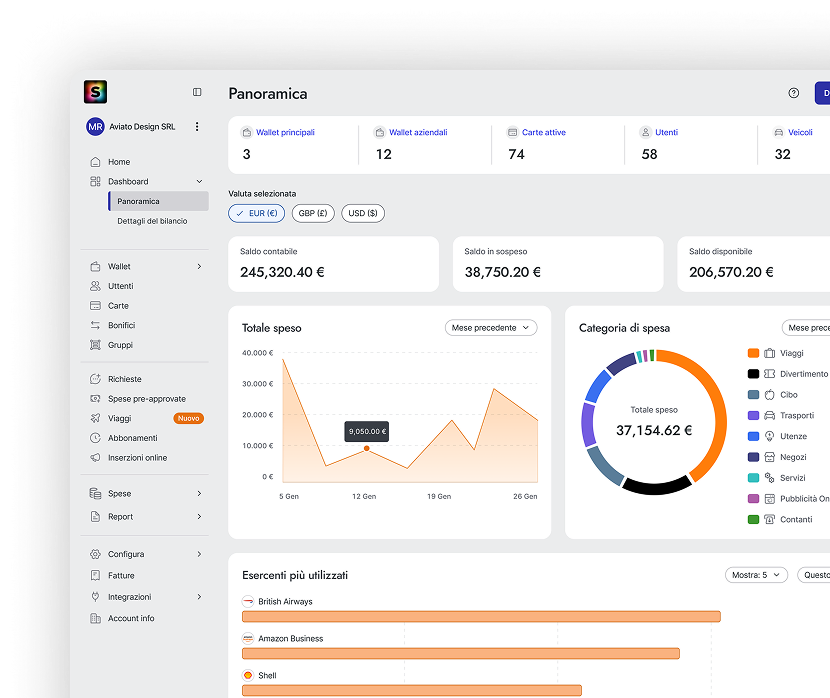This screenshot has width=830, height=698.
Task: Click the Home icon in sidebar
Action: 95,162
